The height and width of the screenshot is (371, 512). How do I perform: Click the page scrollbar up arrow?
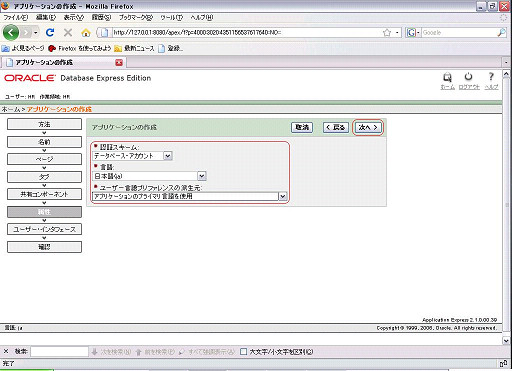tap(506, 74)
